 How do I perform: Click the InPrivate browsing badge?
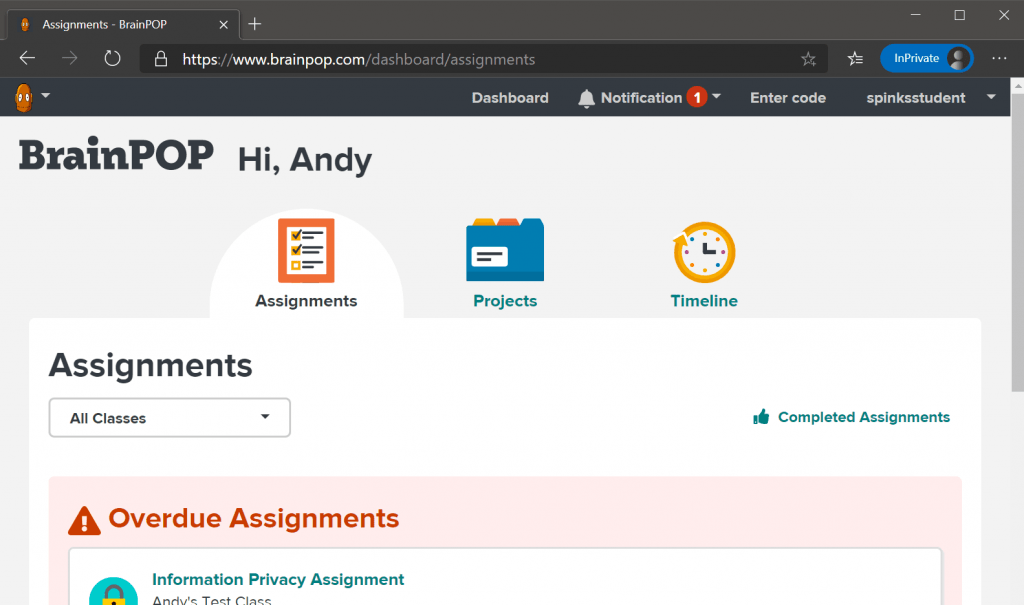(925, 58)
